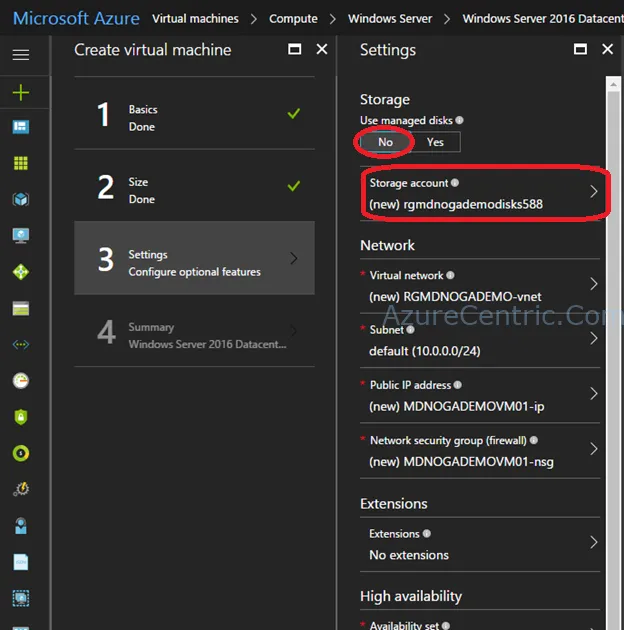This screenshot has height=630, width=624.
Task: Show info for Network security group (firewall)
Action: click(534, 440)
